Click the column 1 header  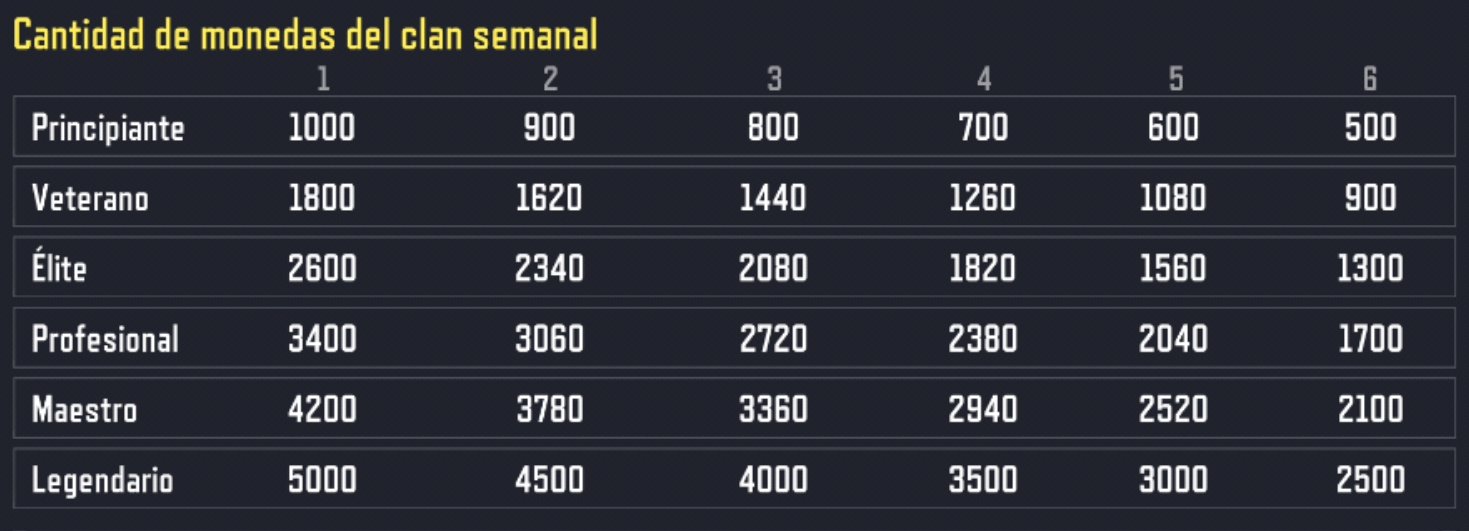tap(323, 79)
